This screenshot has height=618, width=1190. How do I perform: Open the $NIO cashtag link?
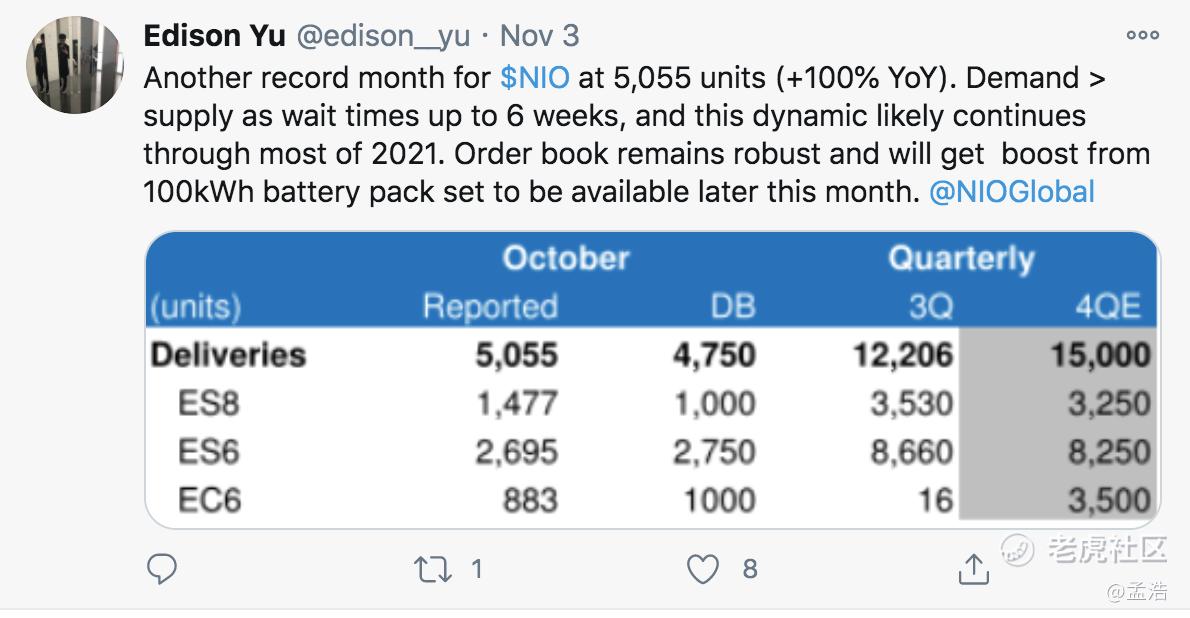click(535, 77)
